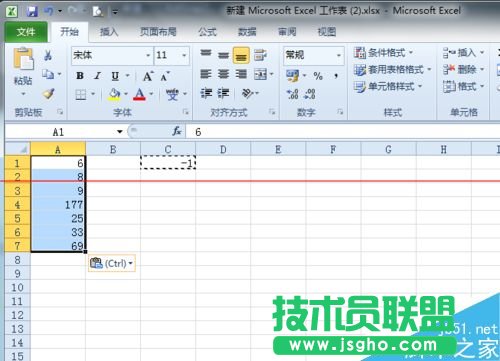Increase font size with large A icon

[x=148, y=76]
